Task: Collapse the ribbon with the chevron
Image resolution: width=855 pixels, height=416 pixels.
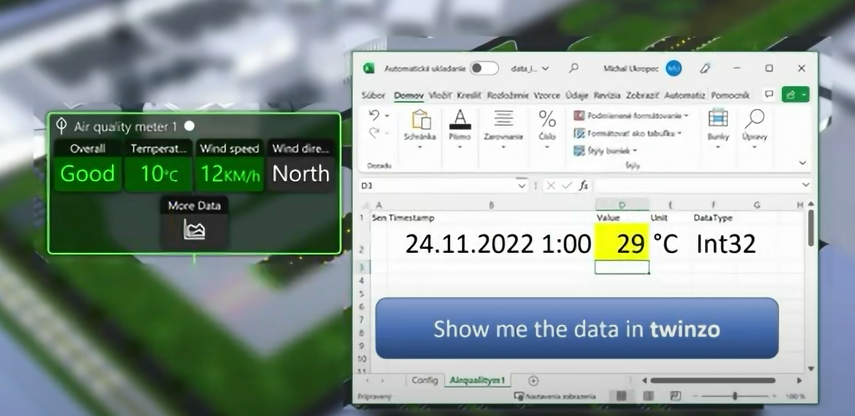Action: [803, 162]
